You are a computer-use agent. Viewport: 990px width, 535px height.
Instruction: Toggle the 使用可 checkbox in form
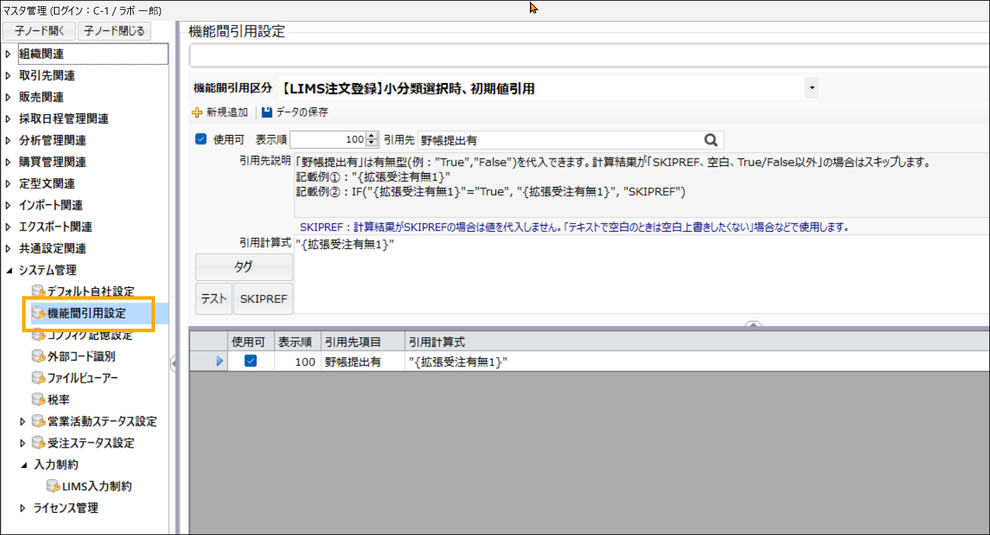[x=201, y=139]
